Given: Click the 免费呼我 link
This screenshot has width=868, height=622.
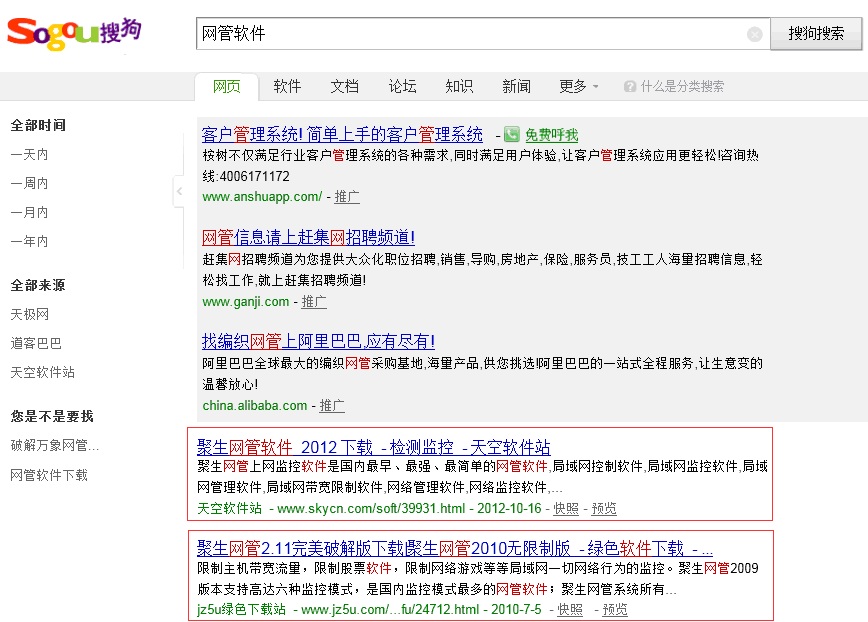Looking at the screenshot, I should coord(551,134).
